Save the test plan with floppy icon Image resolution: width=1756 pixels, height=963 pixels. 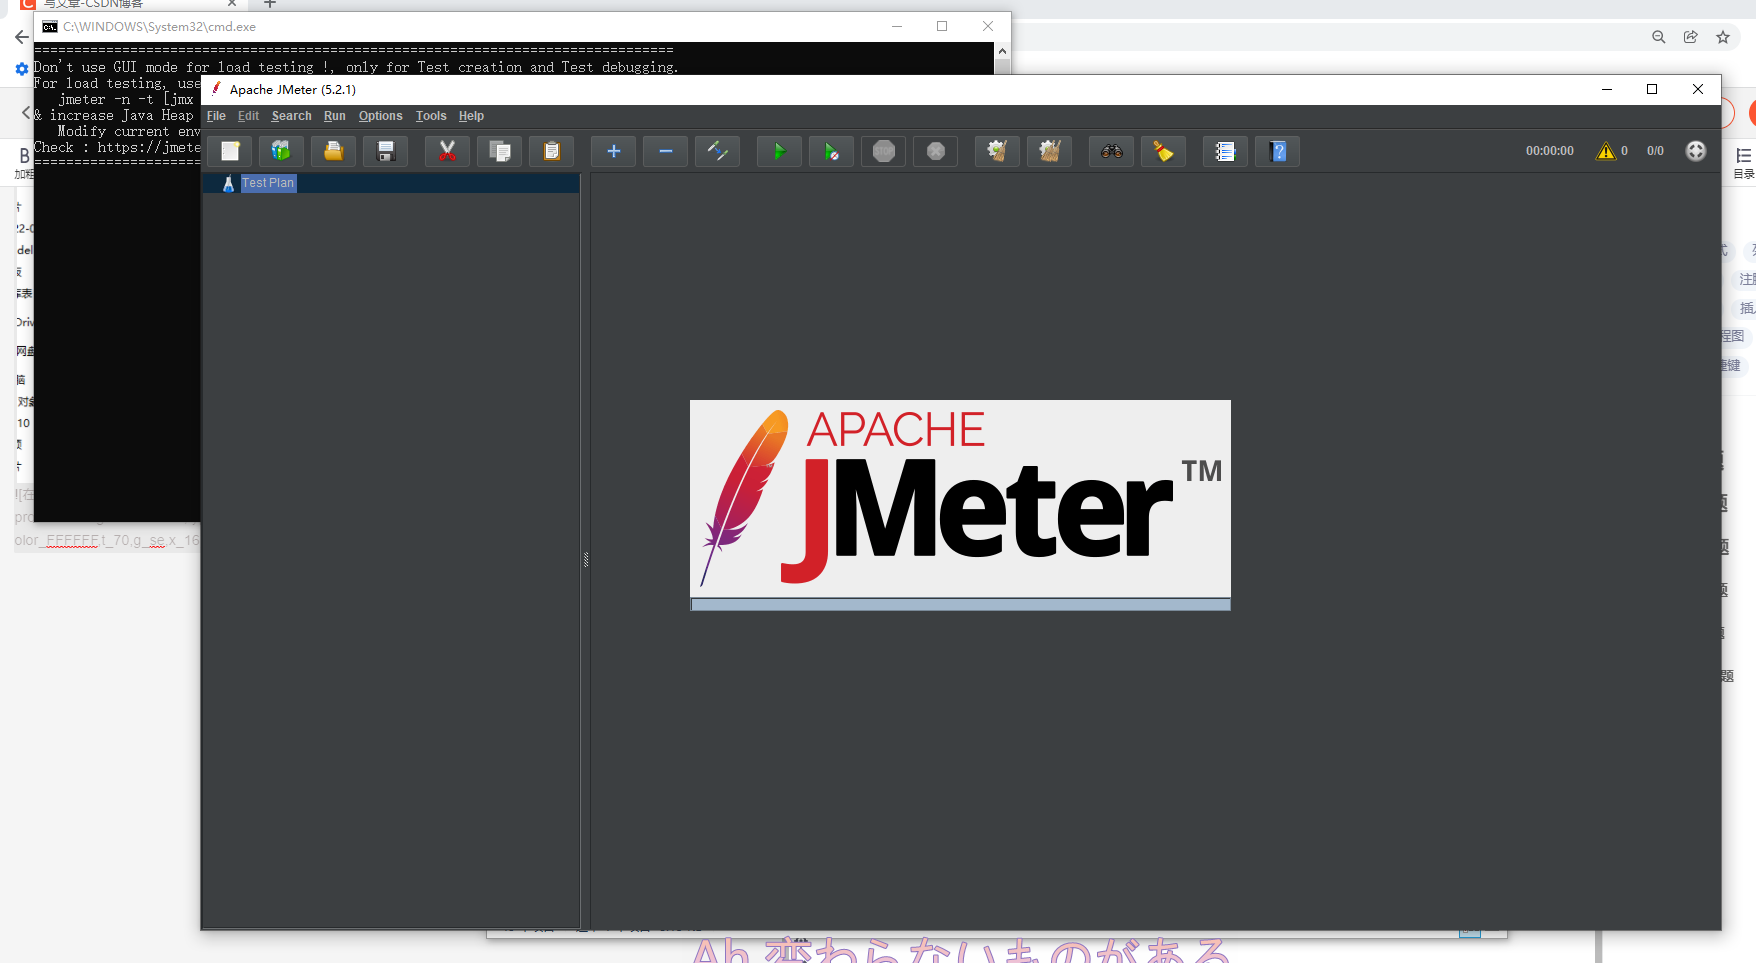385,151
